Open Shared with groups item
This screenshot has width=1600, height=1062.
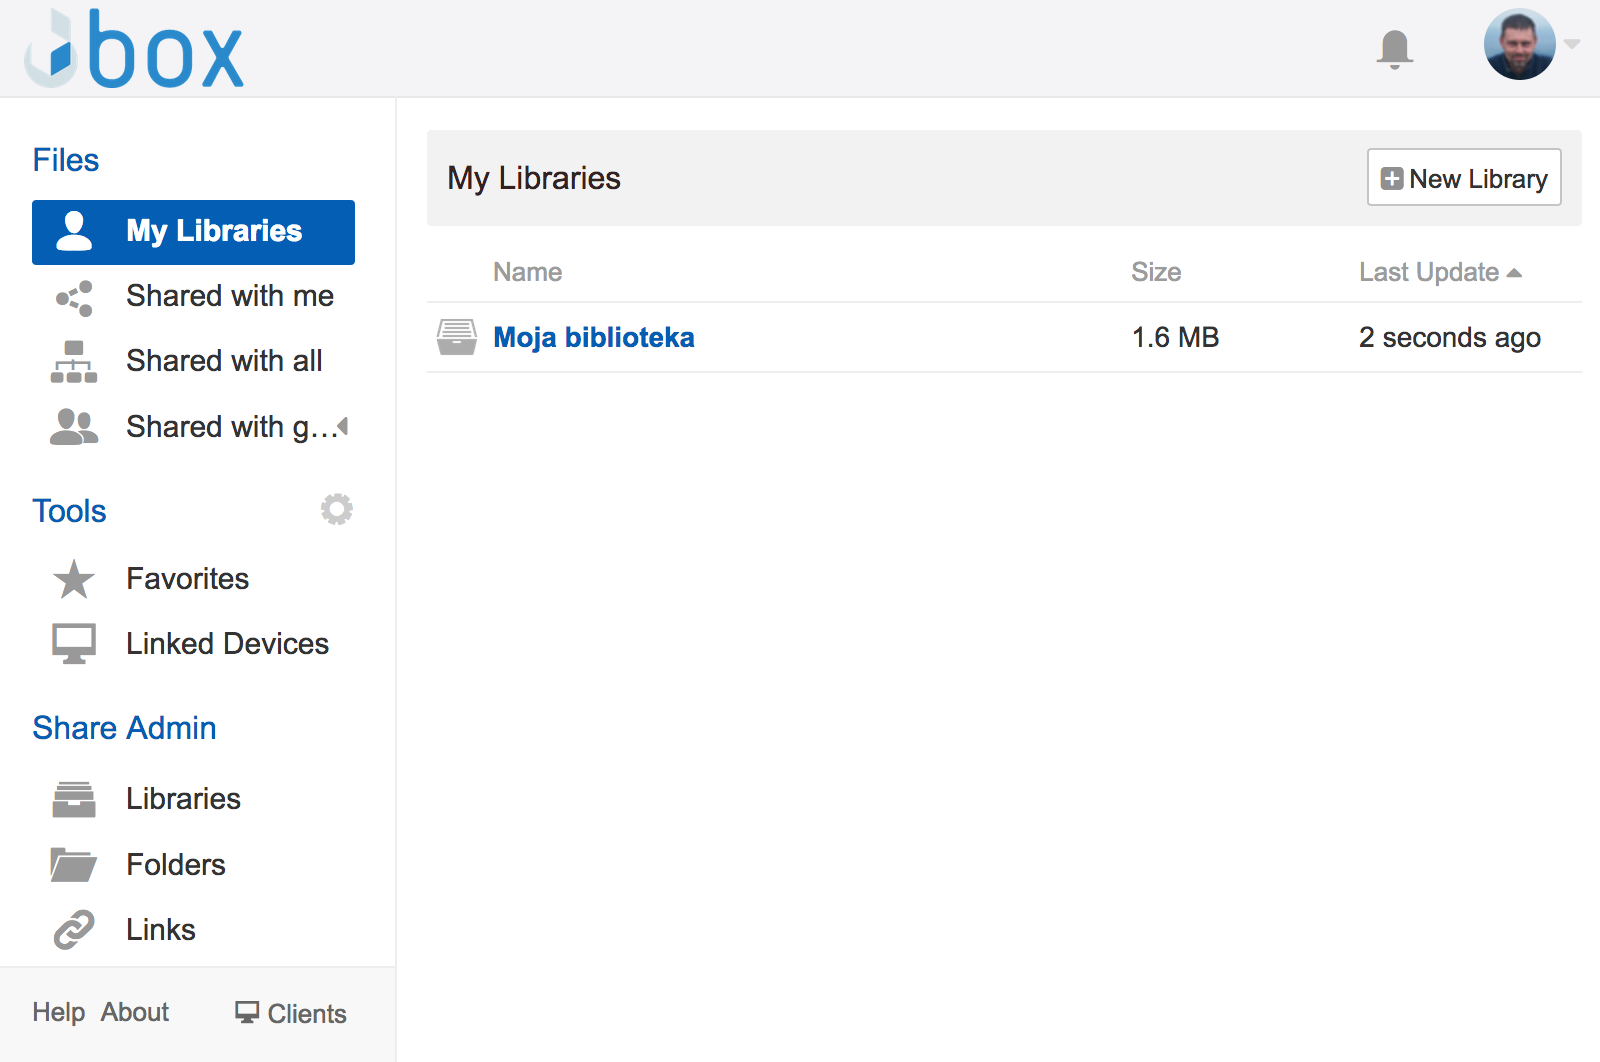[x=231, y=427]
